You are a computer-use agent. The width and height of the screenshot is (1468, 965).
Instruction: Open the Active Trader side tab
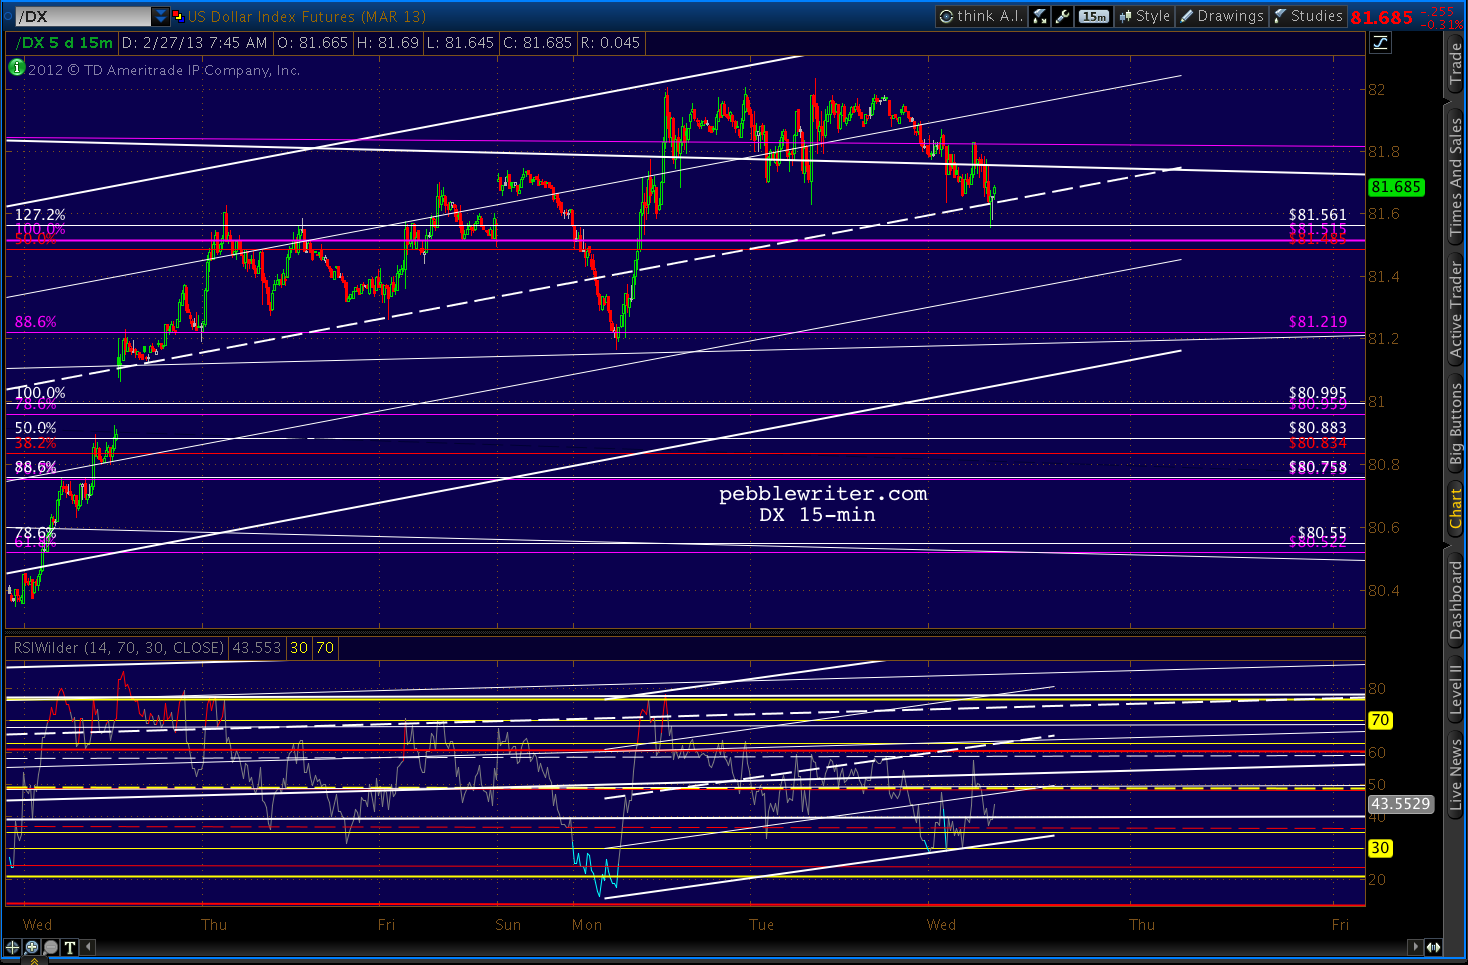coord(1456,309)
